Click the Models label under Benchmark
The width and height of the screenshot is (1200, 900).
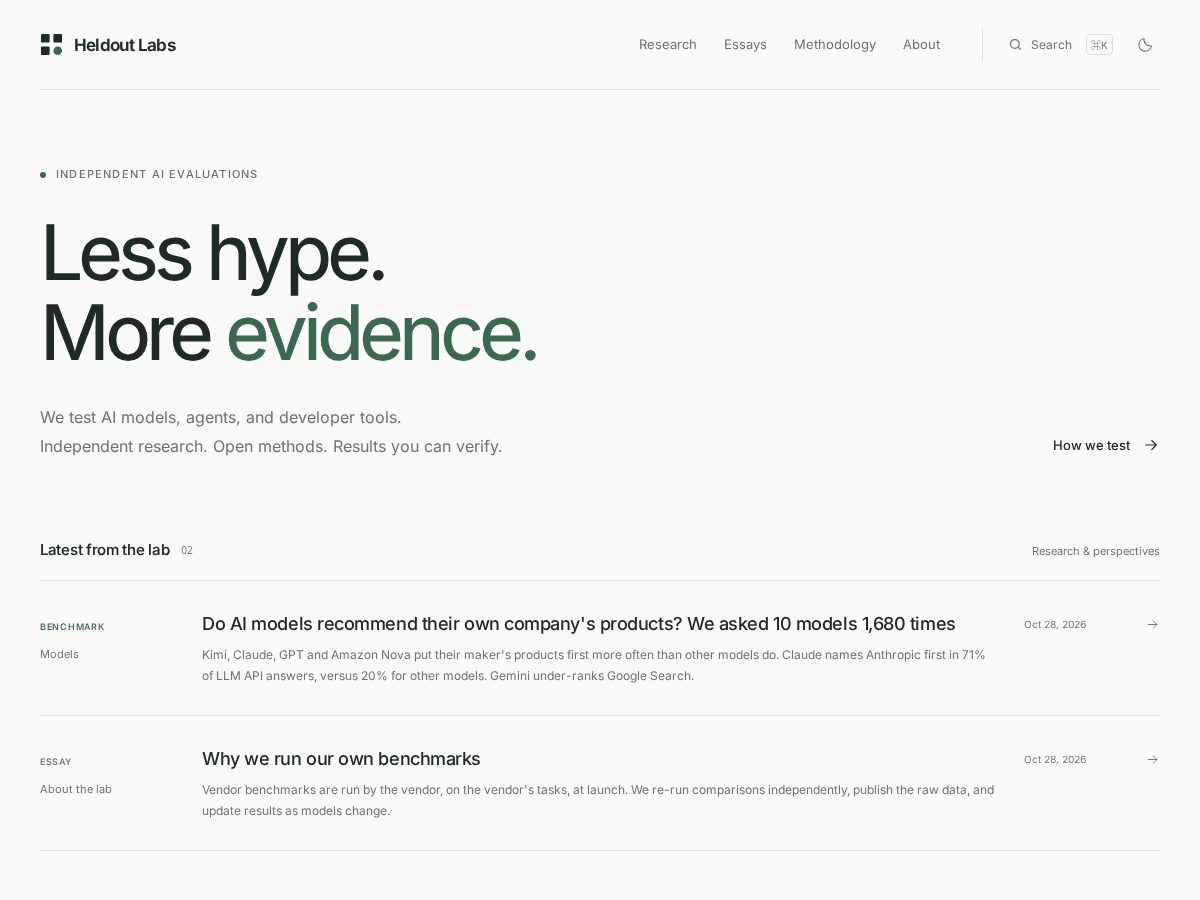tap(59, 654)
